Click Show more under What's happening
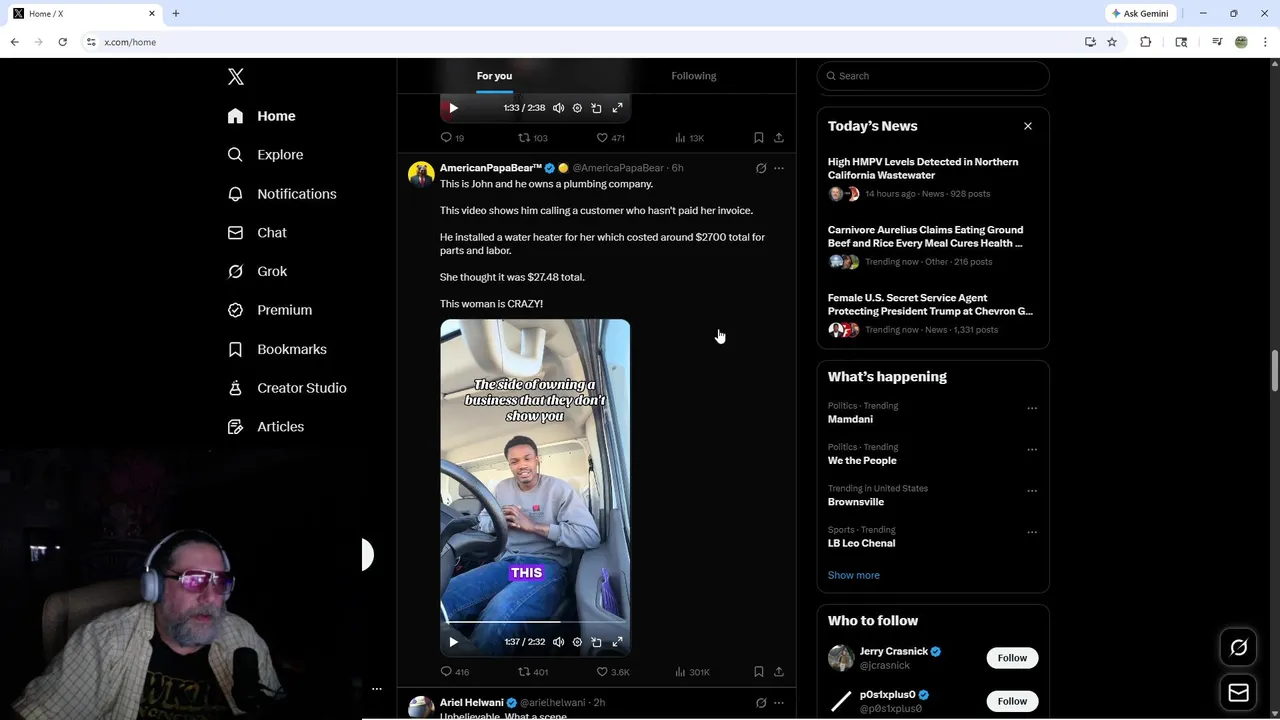This screenshot has width=1280, height=720. 854,575
